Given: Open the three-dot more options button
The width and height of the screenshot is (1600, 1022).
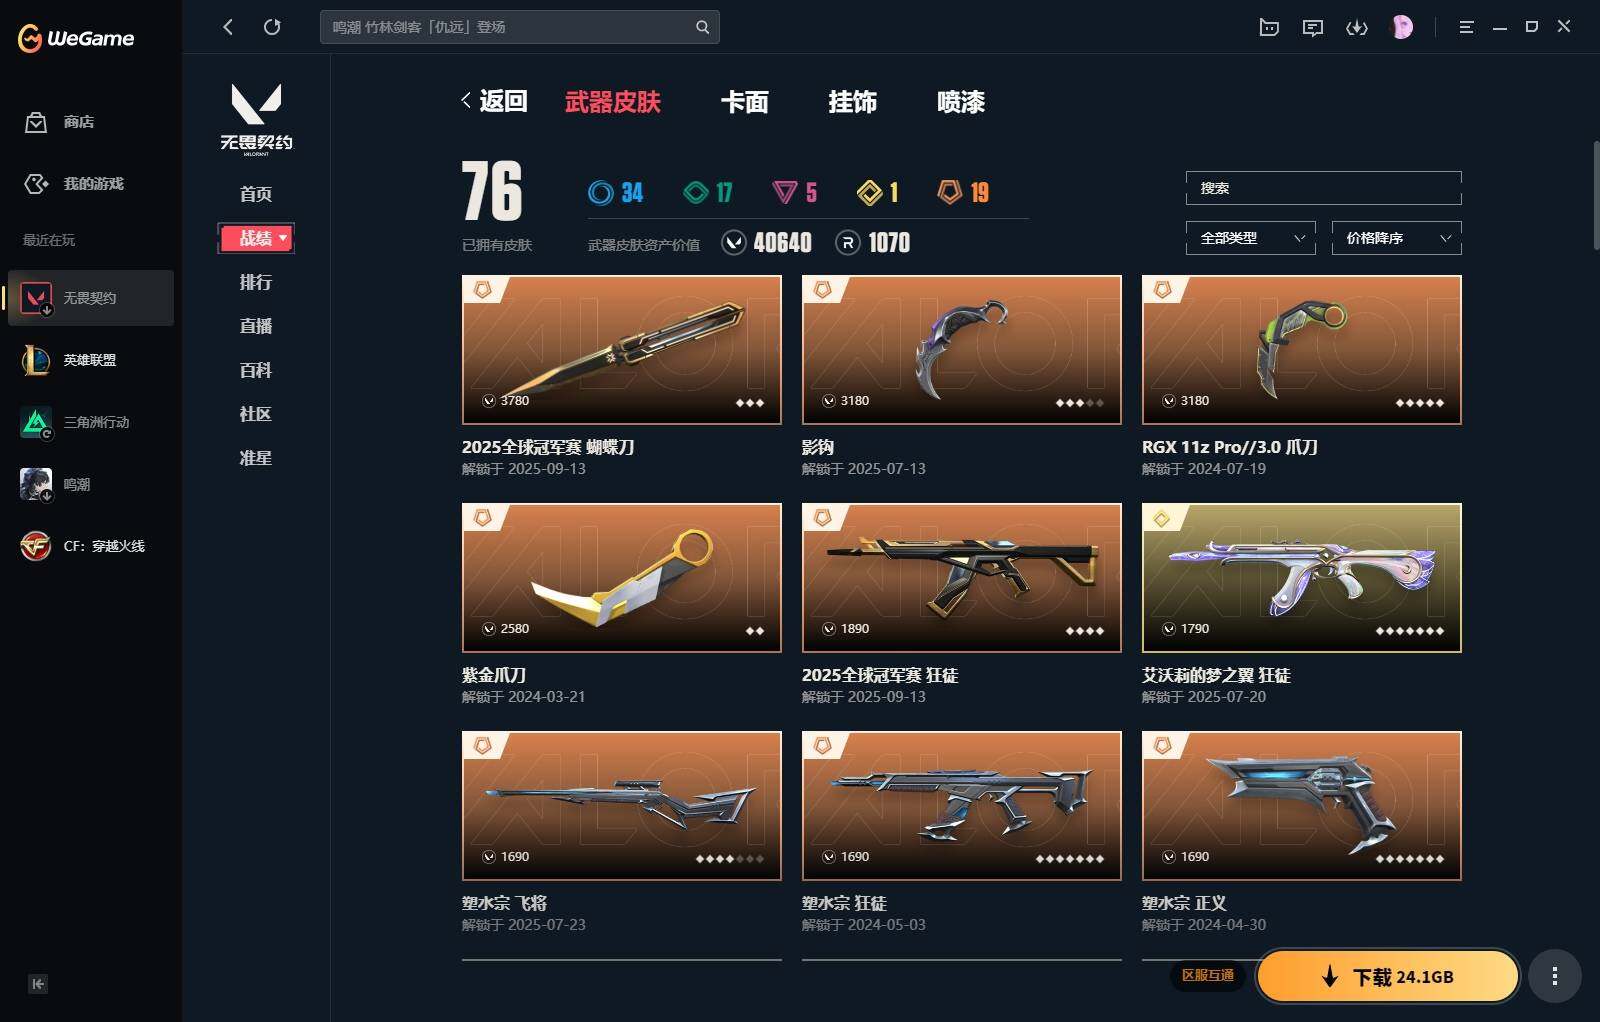Looking at the screenshot, I should coord(1554,976).
